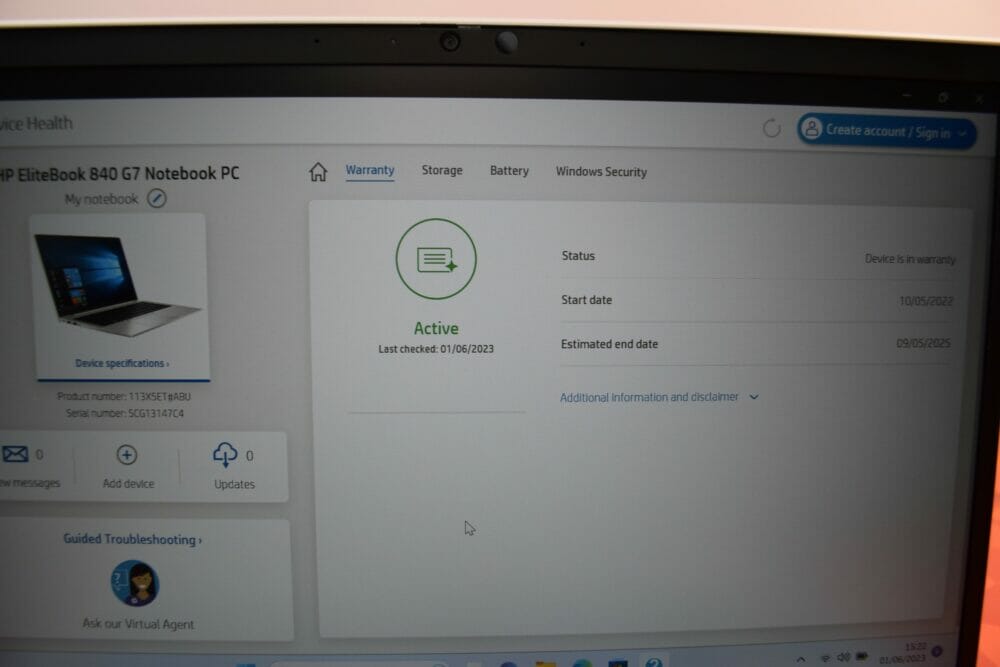This screenshot has height=667, width=1000.
Task: Click Ask our Virtual Agent text
Action: (x=138, y=624)
